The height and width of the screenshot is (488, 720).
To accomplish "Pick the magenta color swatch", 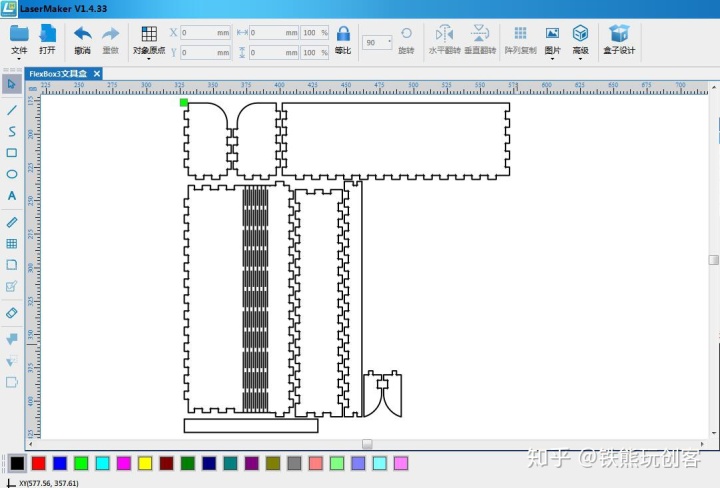I will (x=124, y=463).
